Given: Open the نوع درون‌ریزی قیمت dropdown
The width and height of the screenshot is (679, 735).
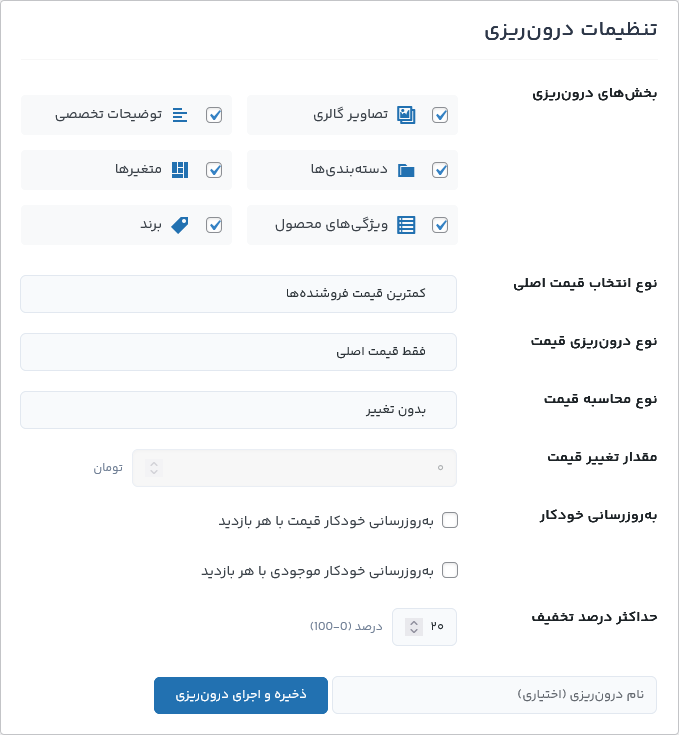Looking at the screenshot, I should (x=238, y=352).
